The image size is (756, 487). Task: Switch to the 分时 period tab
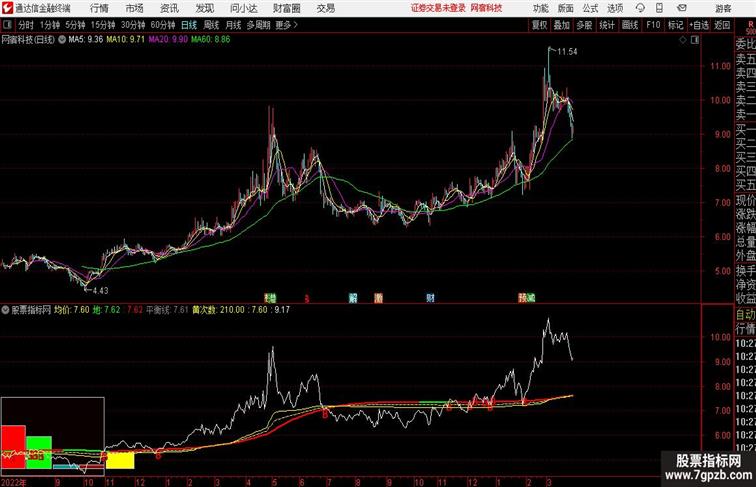click(x=26, y=25)
